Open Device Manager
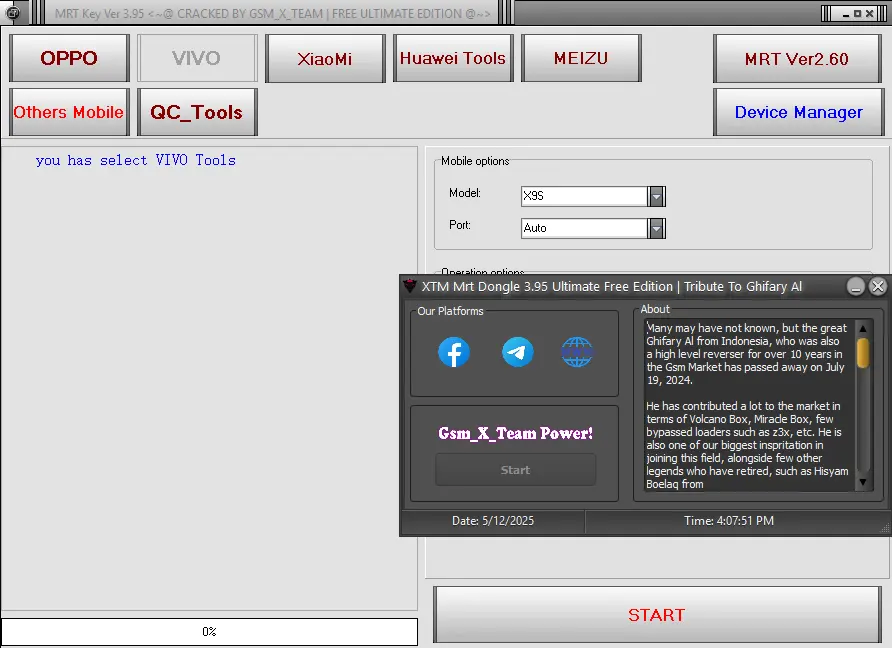 [798, 112]
